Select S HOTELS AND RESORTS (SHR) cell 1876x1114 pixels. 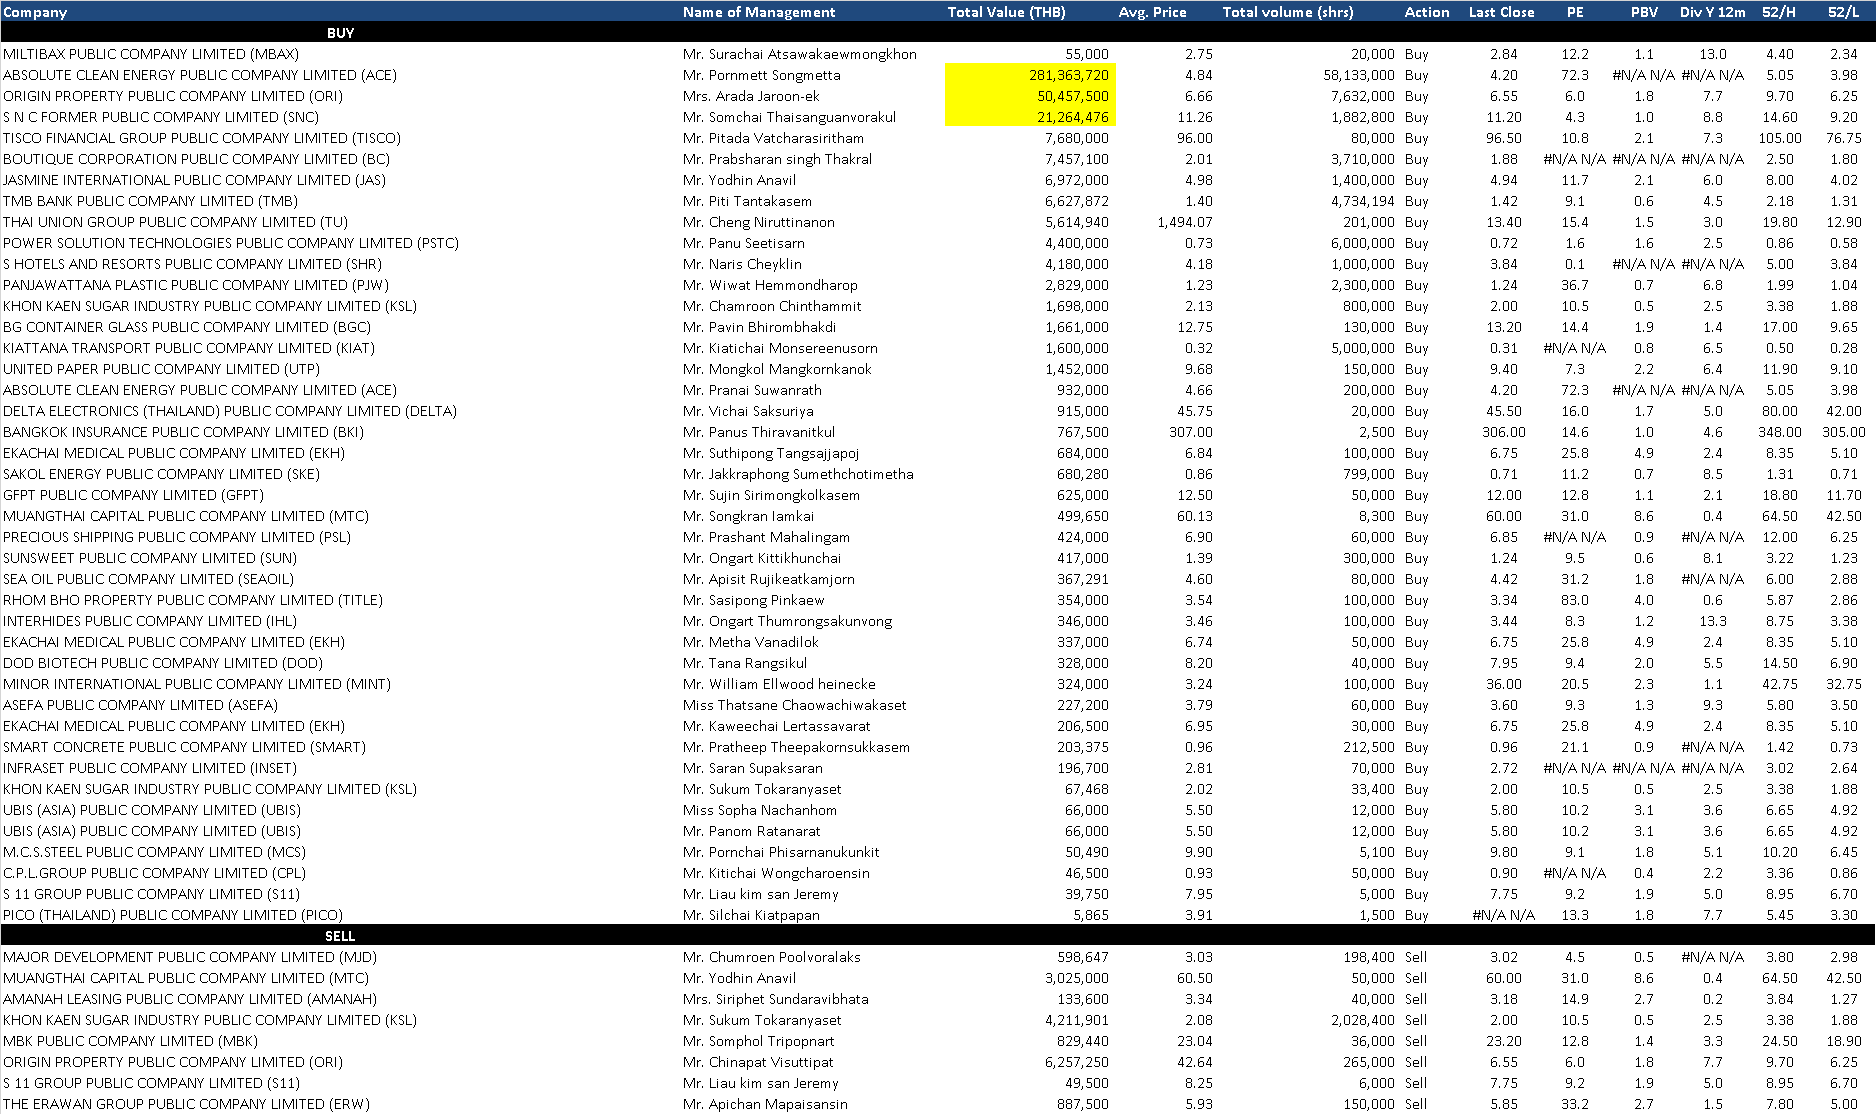click(x=192, y=264)
